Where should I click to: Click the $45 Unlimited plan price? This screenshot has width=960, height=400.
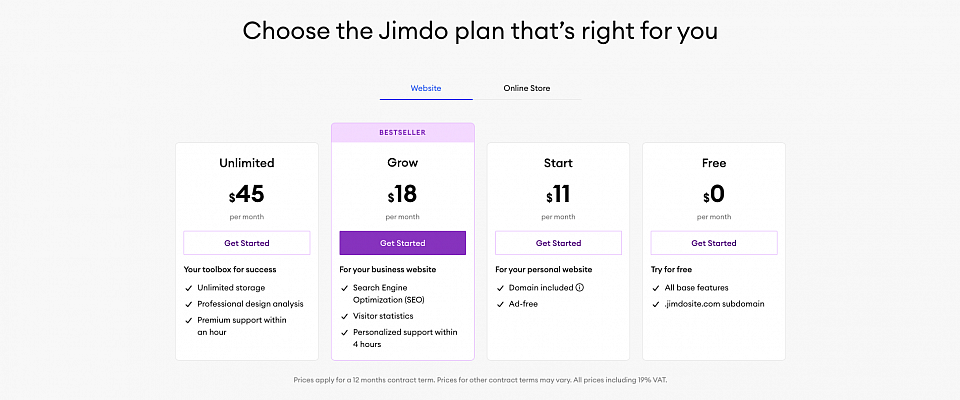(246, 194)
